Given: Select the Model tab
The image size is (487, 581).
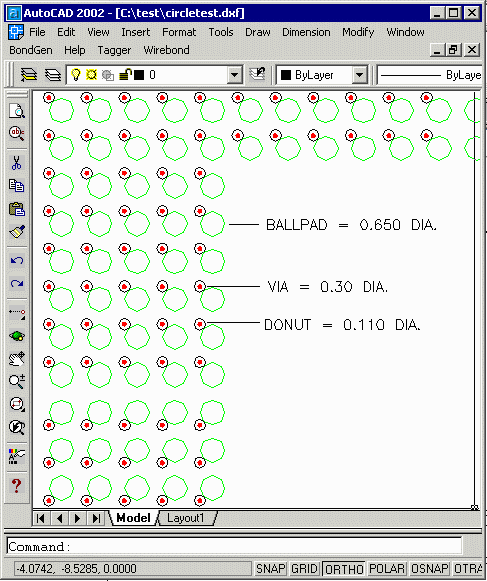Looking at the screenshot, I should click(133, 518).
